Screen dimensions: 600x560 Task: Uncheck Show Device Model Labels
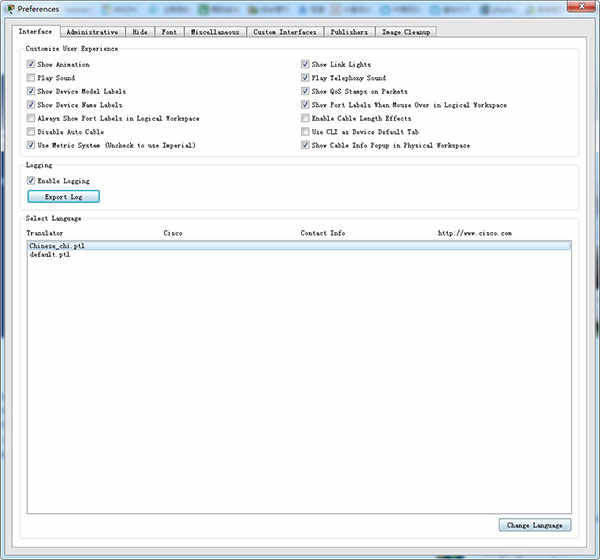tap(31, 91)
